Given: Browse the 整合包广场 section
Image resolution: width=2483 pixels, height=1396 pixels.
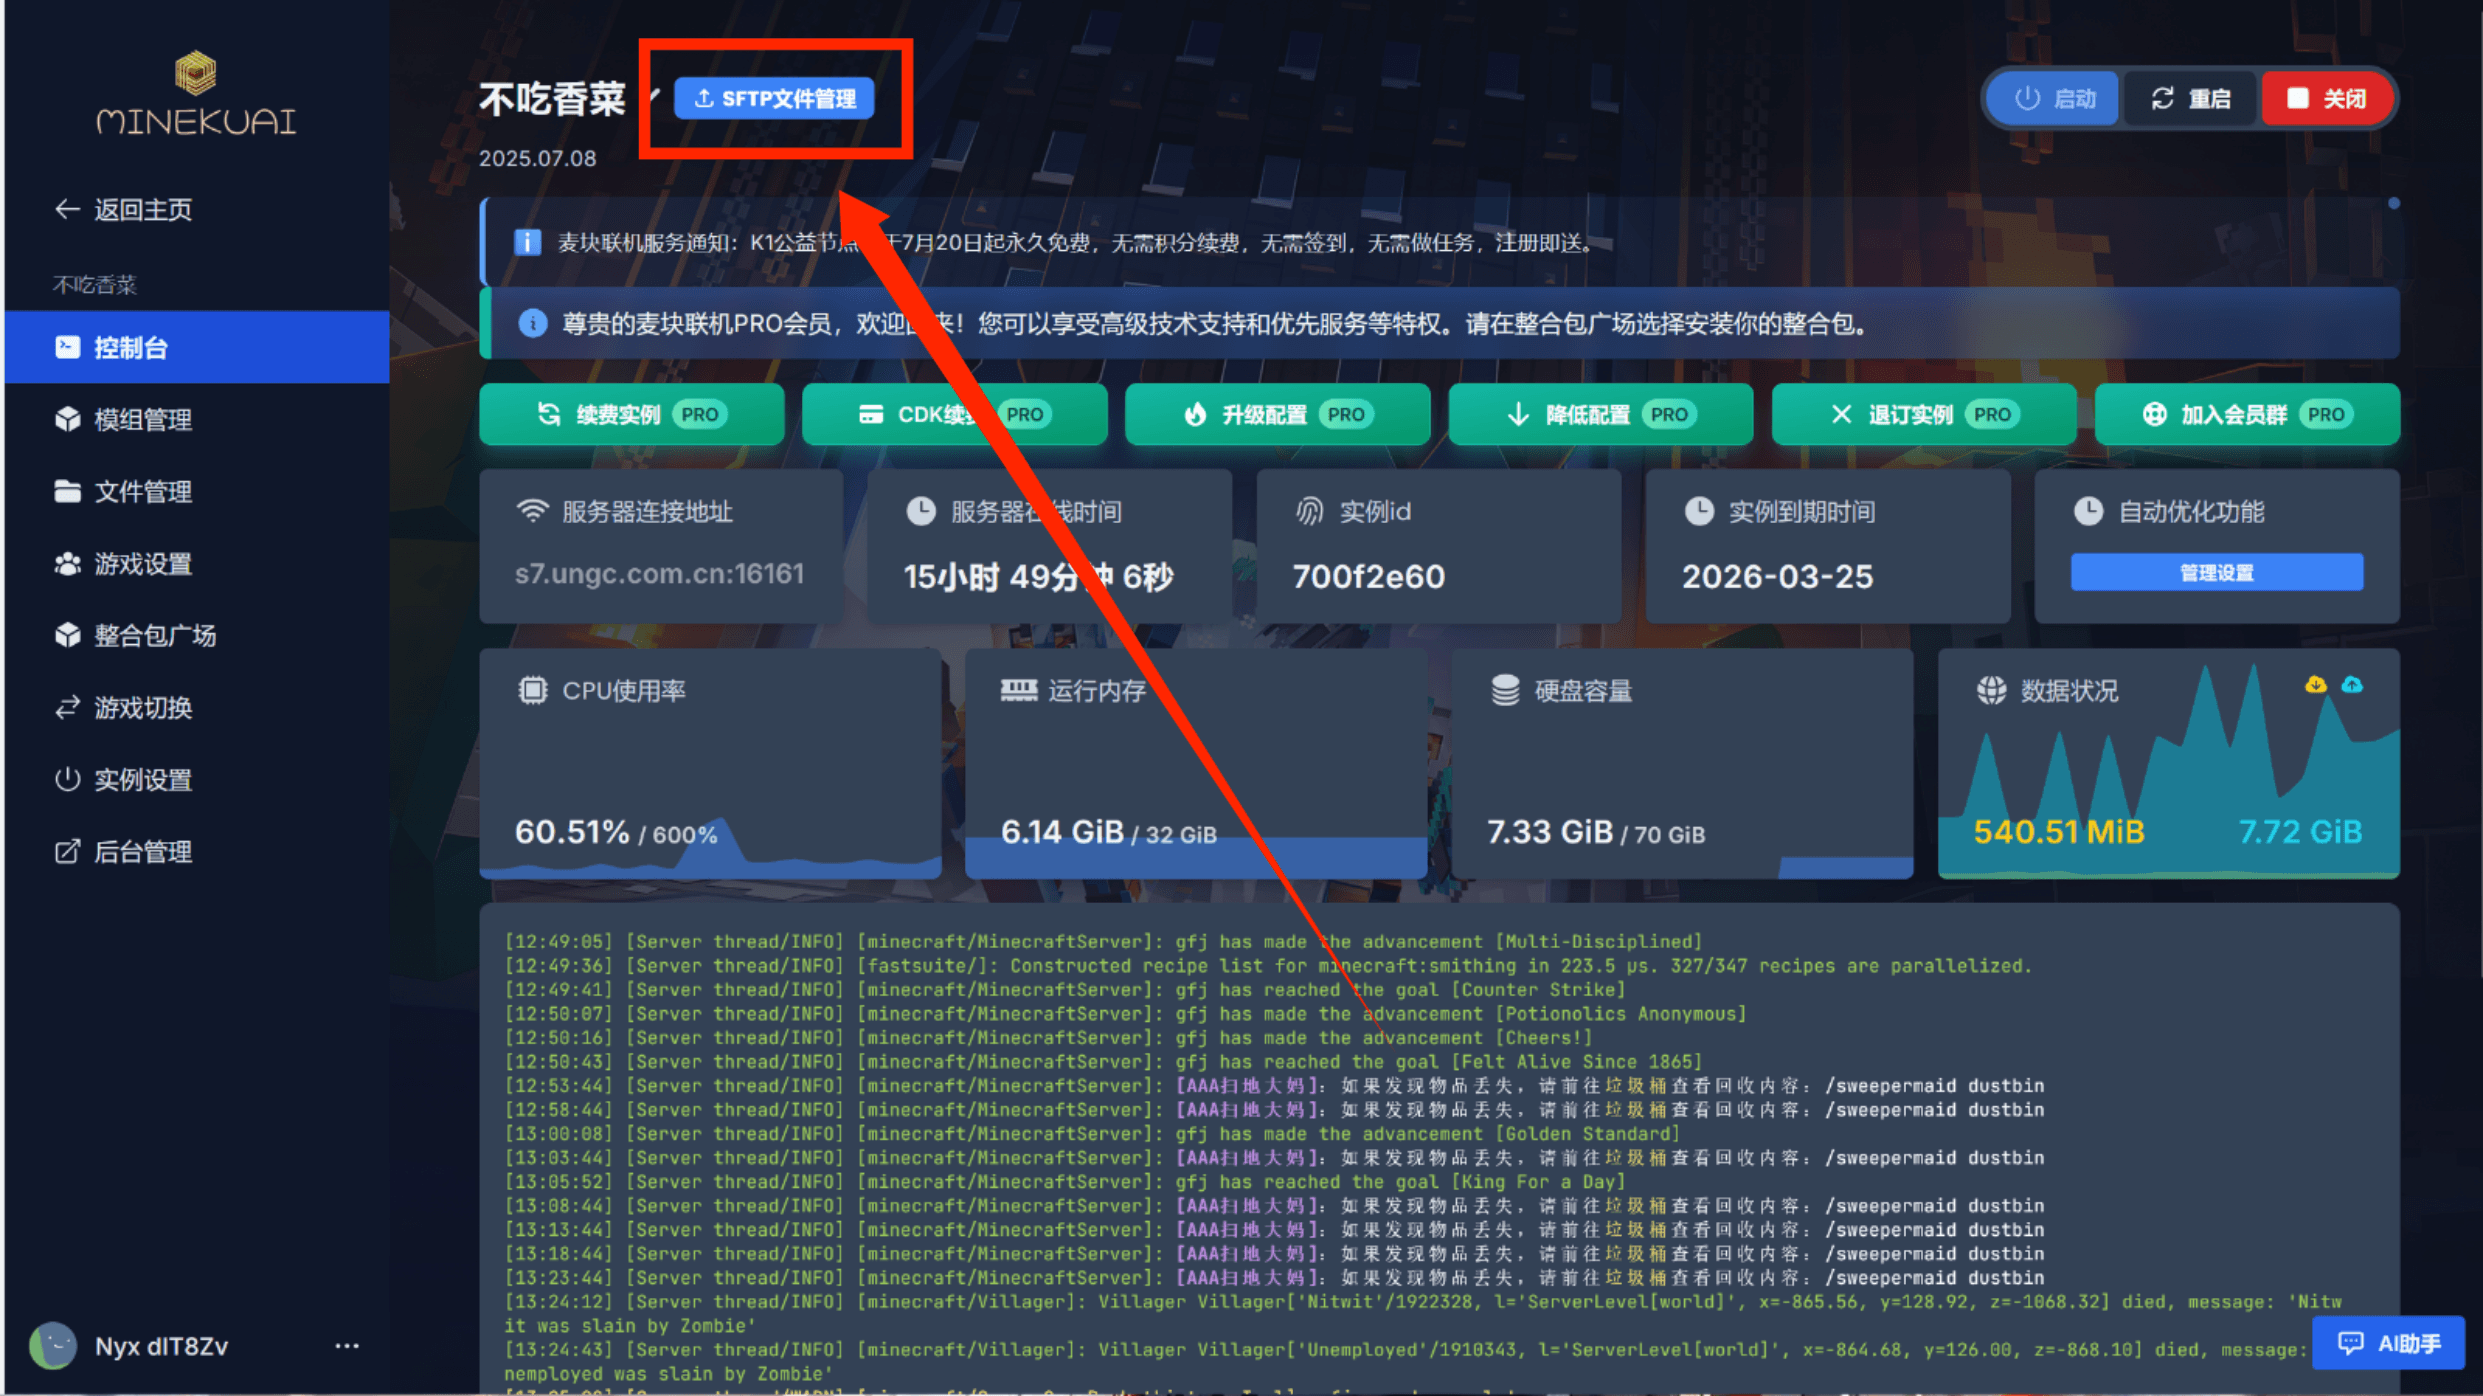Looking at the screenshot, I should pyautogui.click(x=156, y=635).
